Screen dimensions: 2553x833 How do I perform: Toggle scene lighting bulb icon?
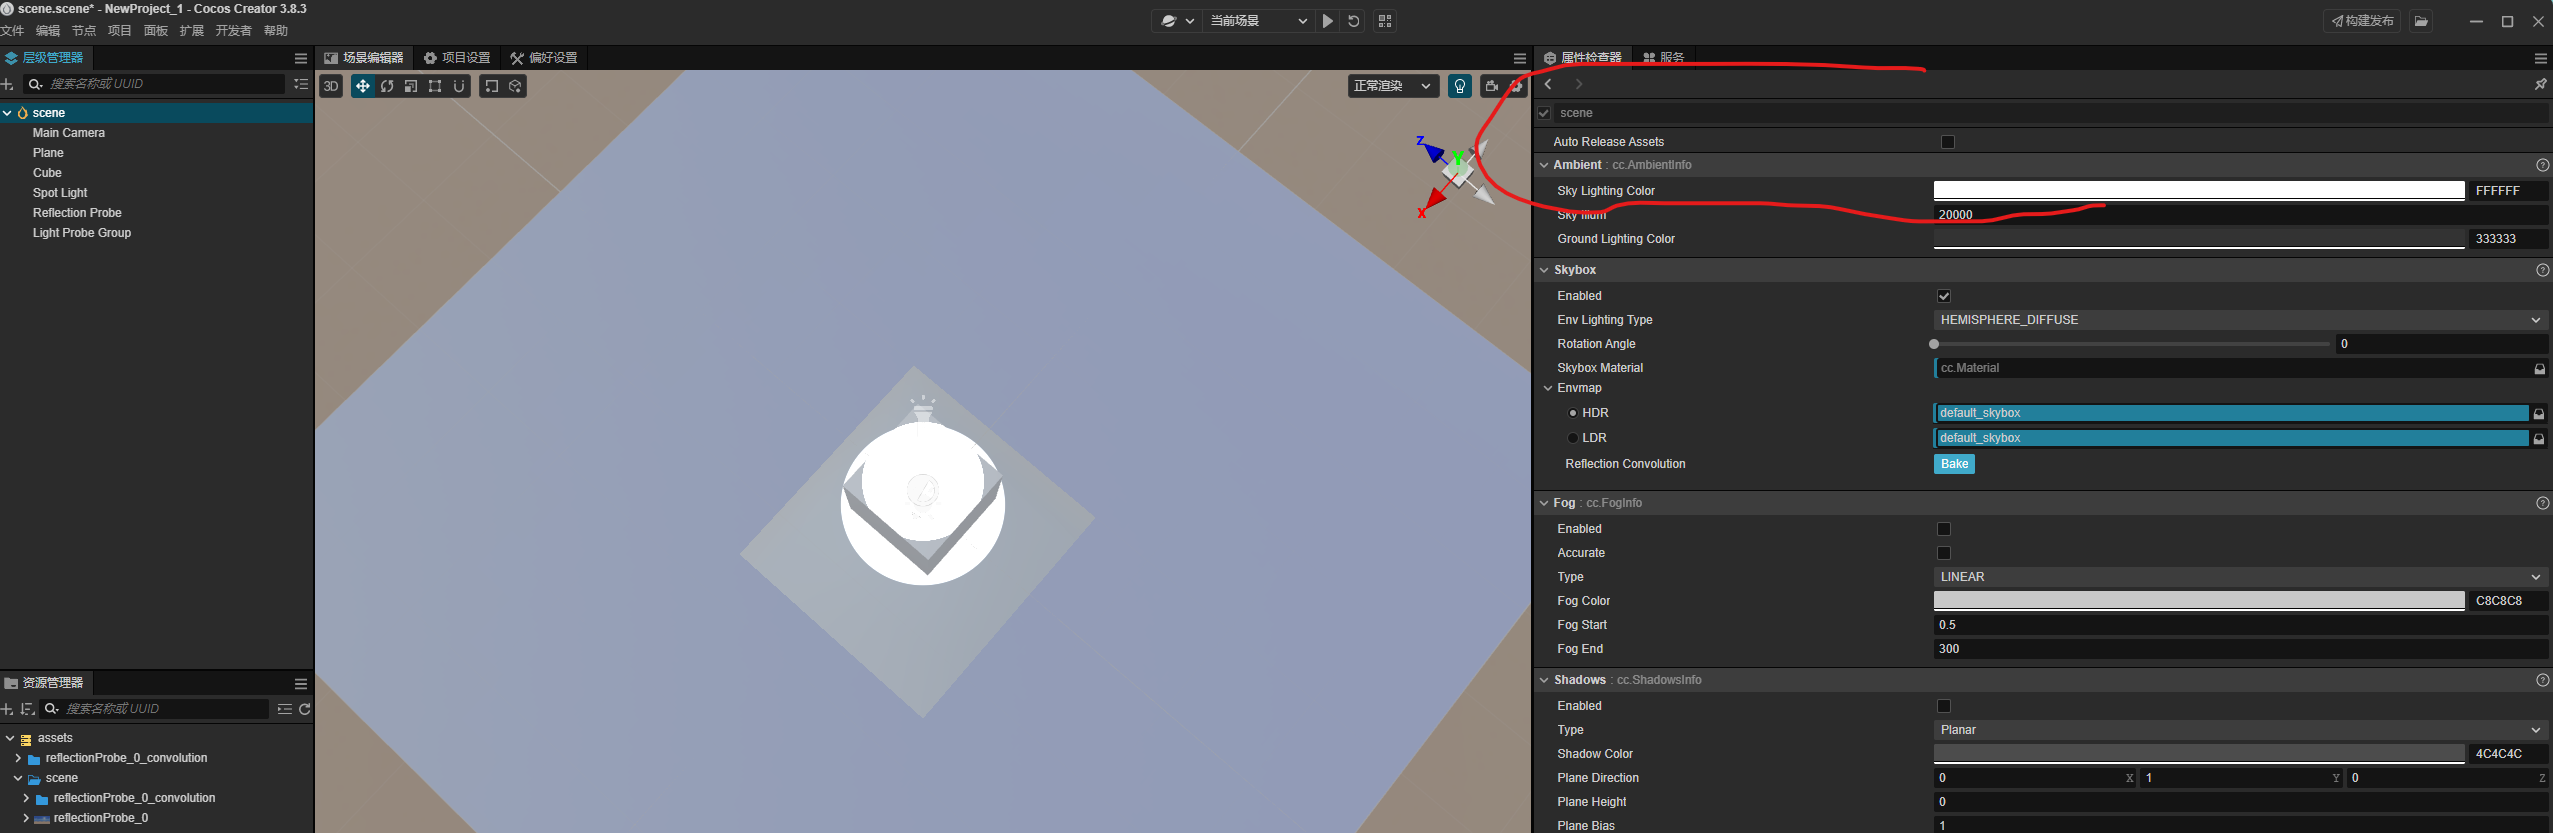click(1460, 86)
